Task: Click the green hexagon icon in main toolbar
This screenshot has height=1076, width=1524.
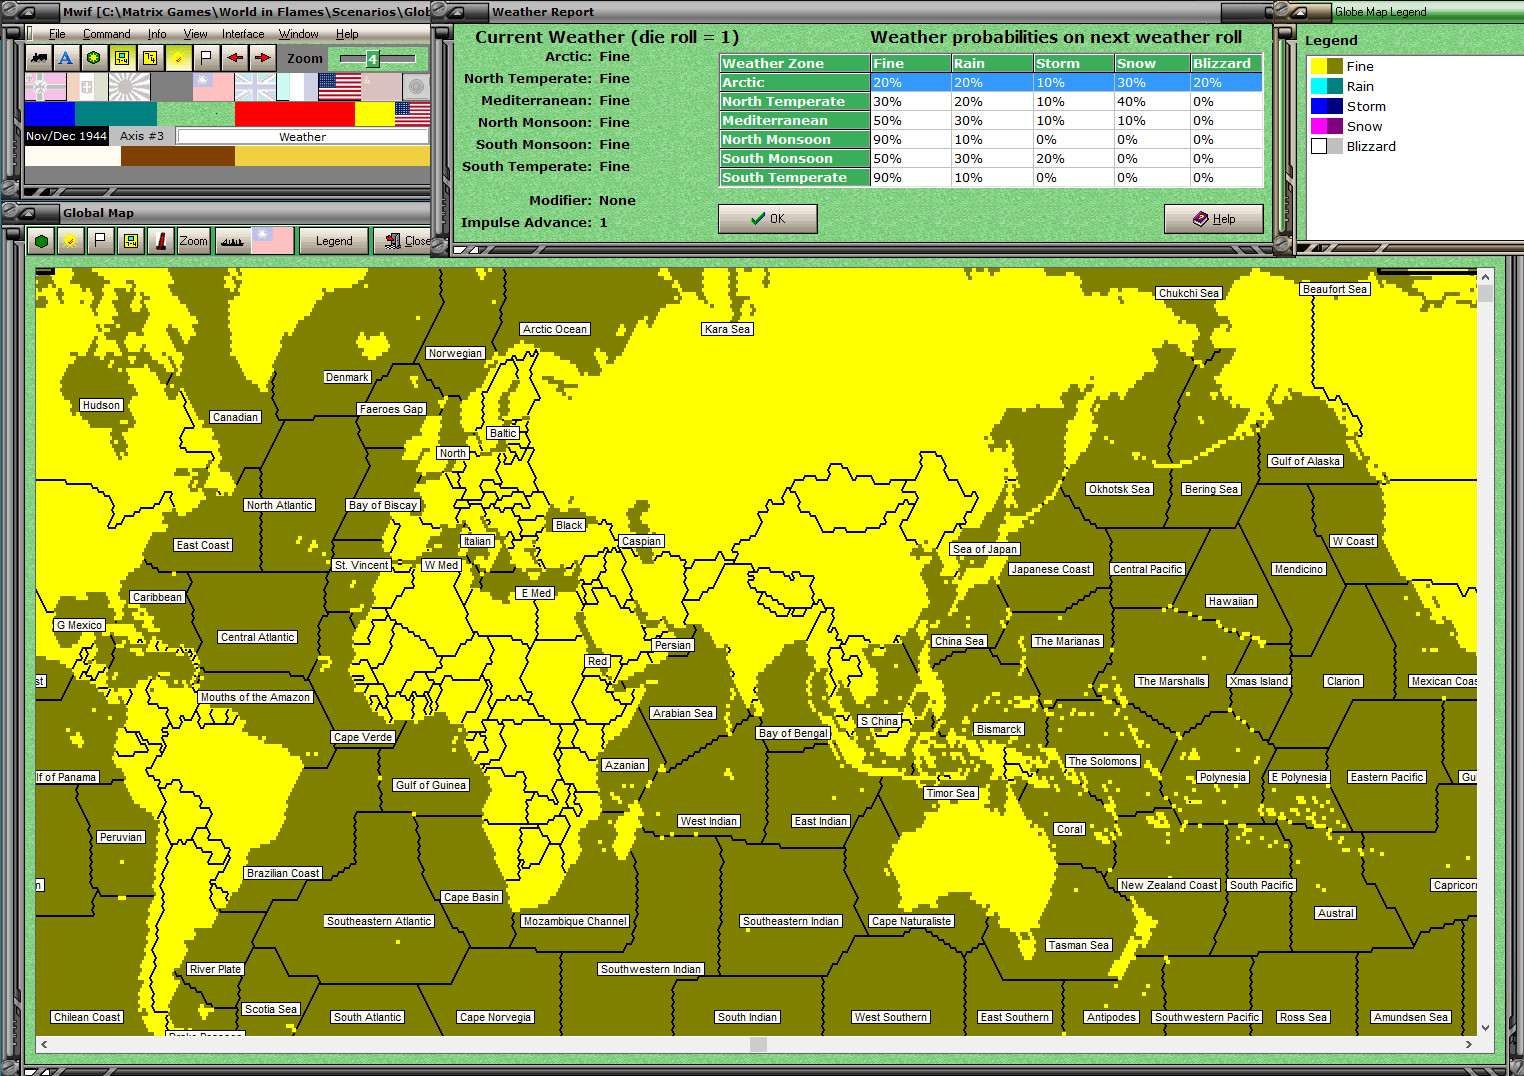Action: [x=94, y=58]
